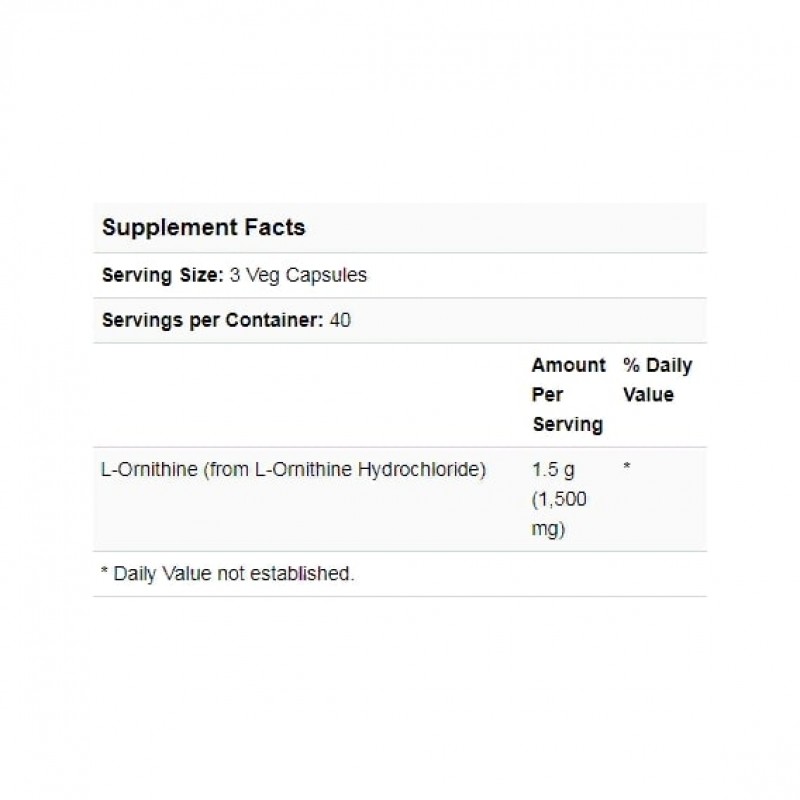Click the word "Amount" in column header
Image resolution: width=800 pixels, height=800 pixels.
pos(568,365)
